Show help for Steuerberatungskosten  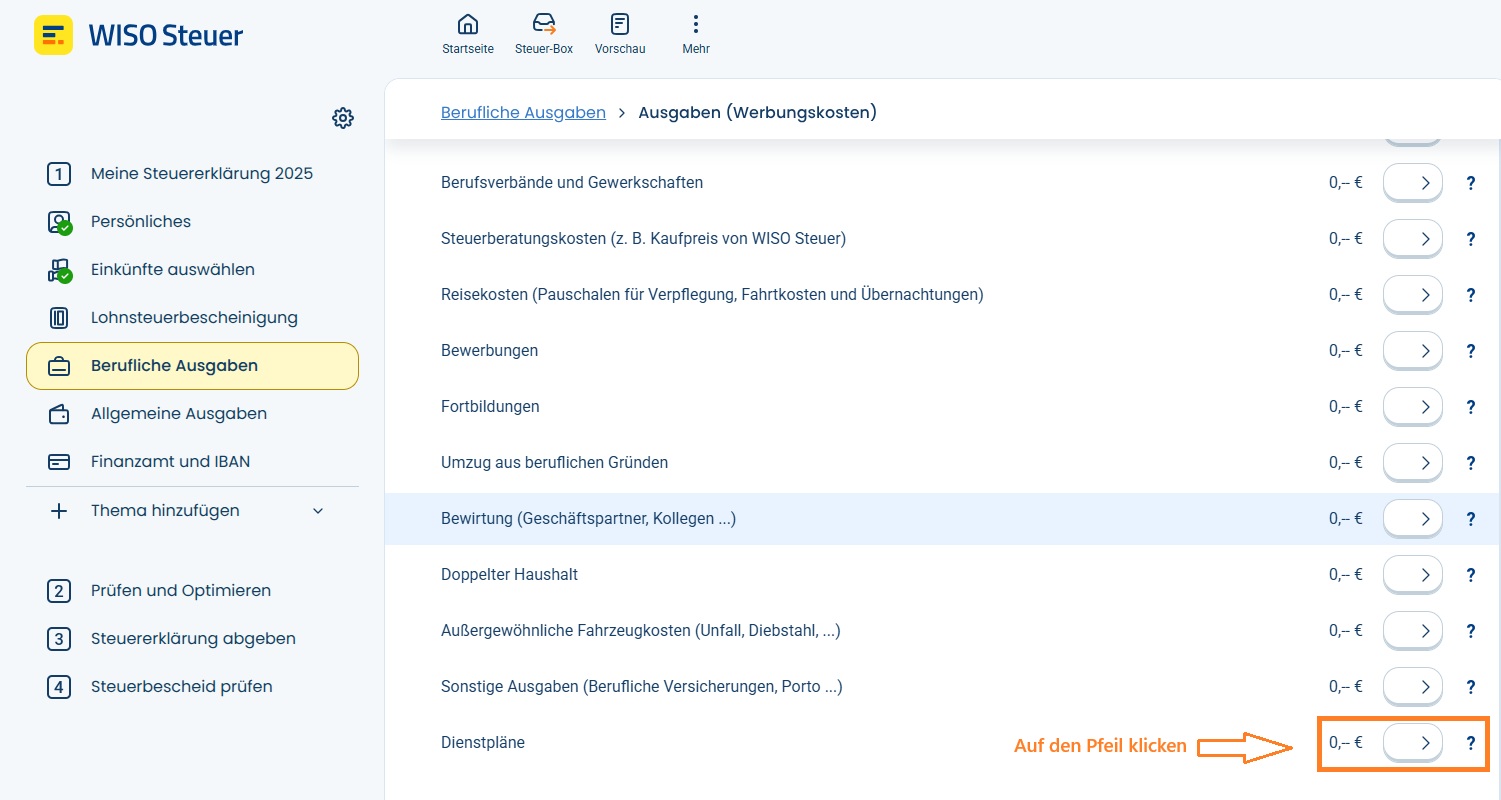point(1471,239)
